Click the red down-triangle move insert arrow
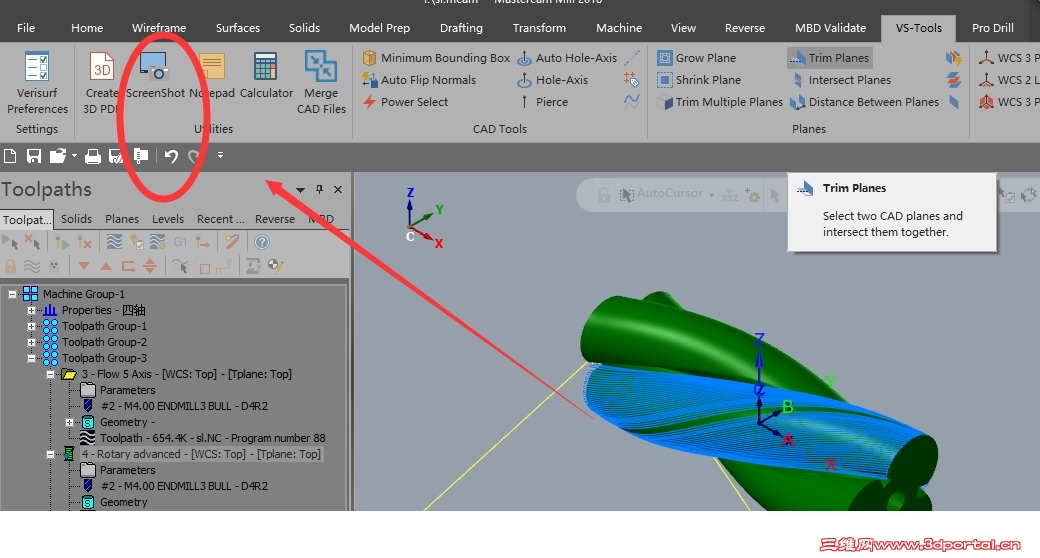The image size is (1040, 558). click(x=84, y=267)
